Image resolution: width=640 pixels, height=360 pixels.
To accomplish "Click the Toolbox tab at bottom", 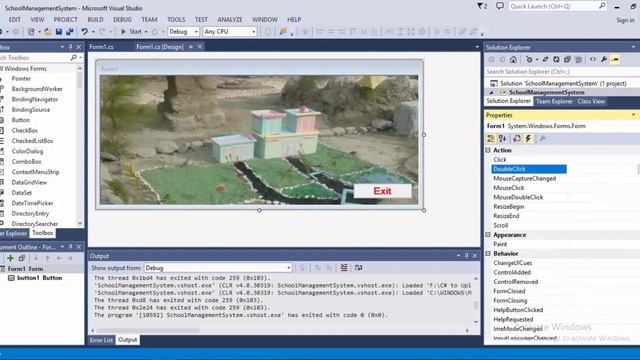I will click(43, 233).
